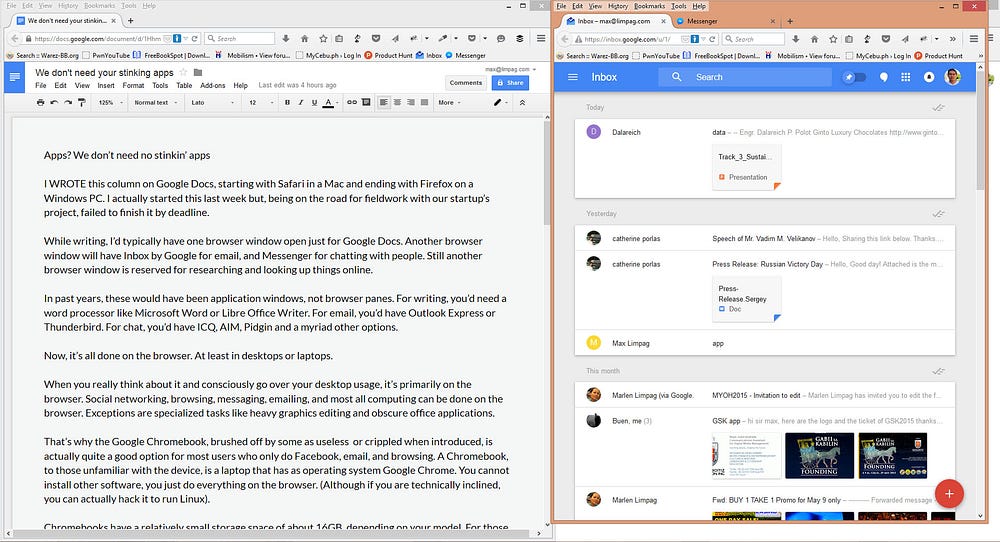
Task: Open Downloads arrow in the Docs browser window
Action: (286, 38)
